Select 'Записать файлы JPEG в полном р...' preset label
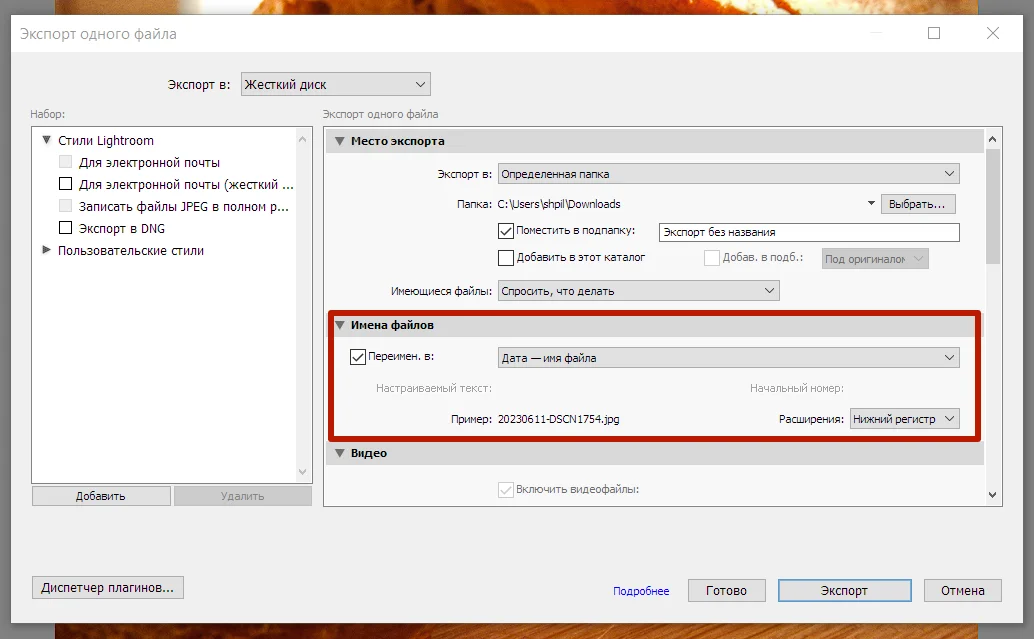The height and width of the screenshot is (639, 1034). (x=184, y=206)
